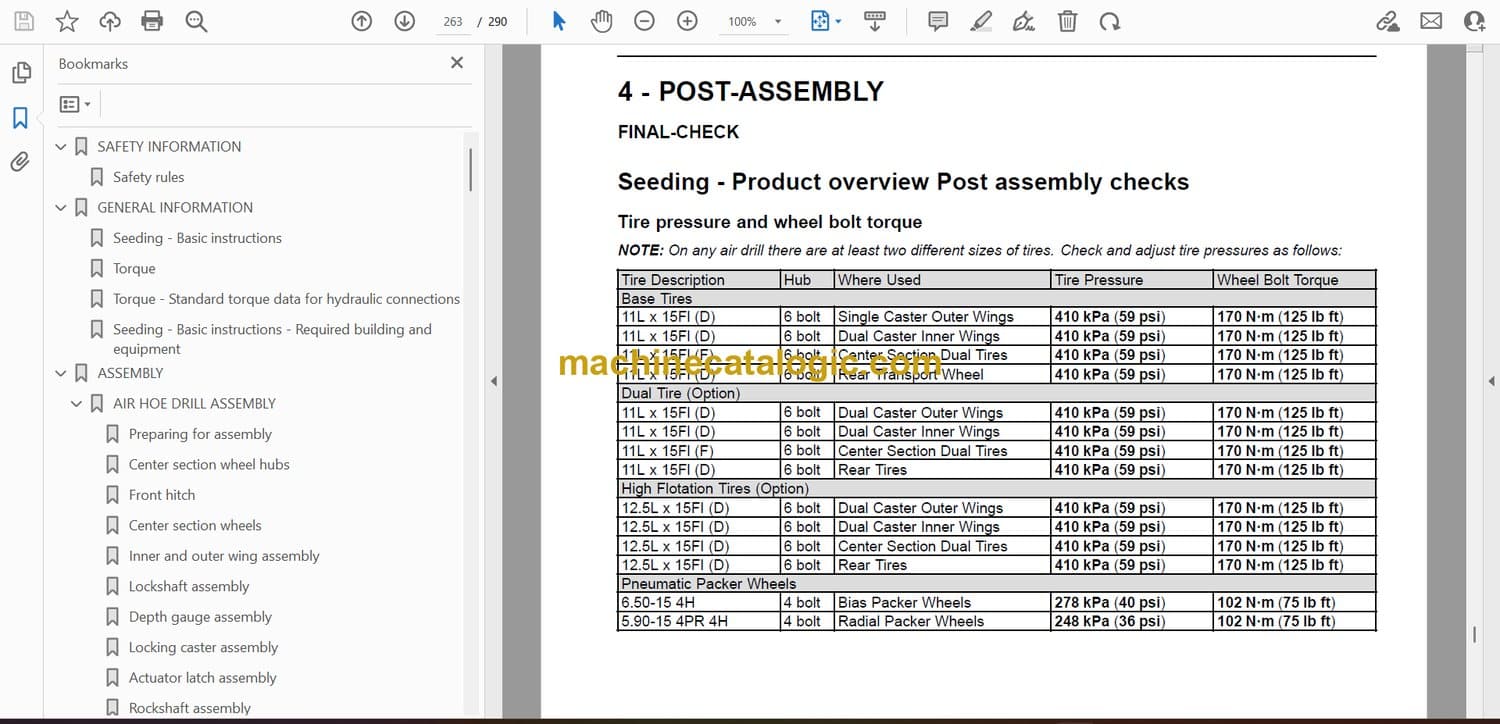This screenshot has height=724, width=1500.
Task: Open Required building and equipment bookmark
Action: pyautogui.click(x=272, y=339)
